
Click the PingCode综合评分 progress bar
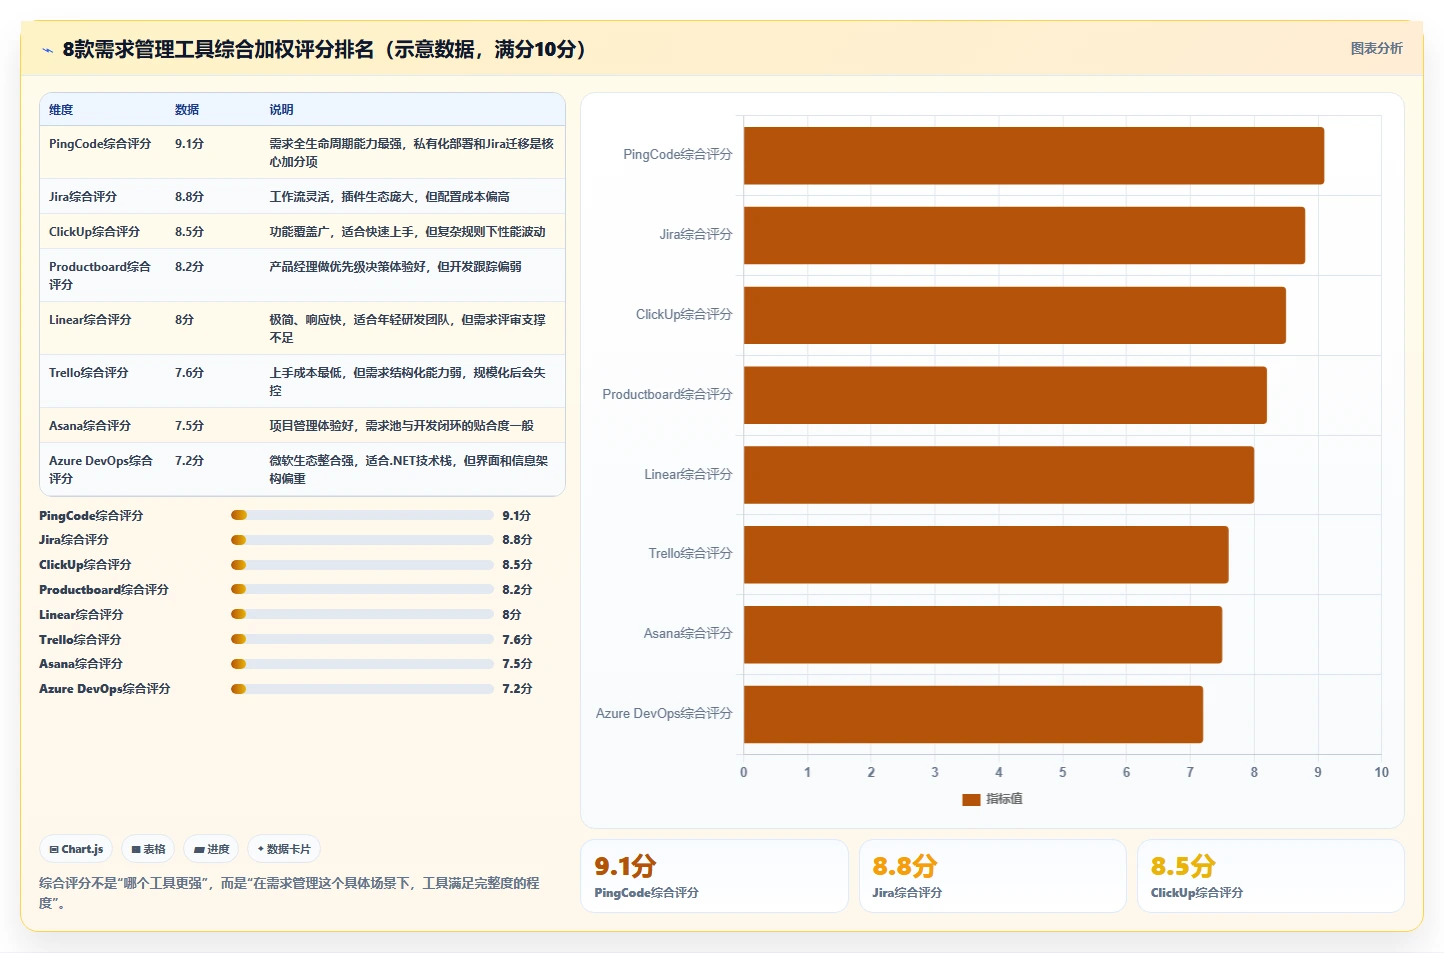coord(362,515)
